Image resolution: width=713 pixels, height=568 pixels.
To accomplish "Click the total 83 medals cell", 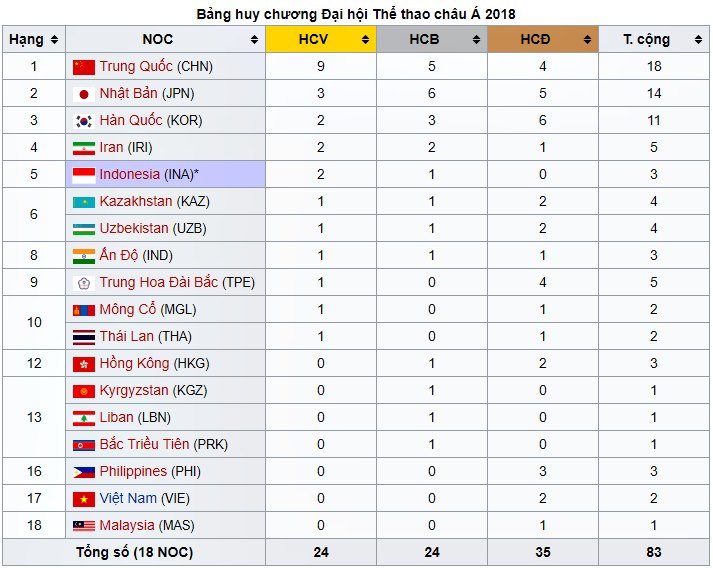I will coord(653,552).
